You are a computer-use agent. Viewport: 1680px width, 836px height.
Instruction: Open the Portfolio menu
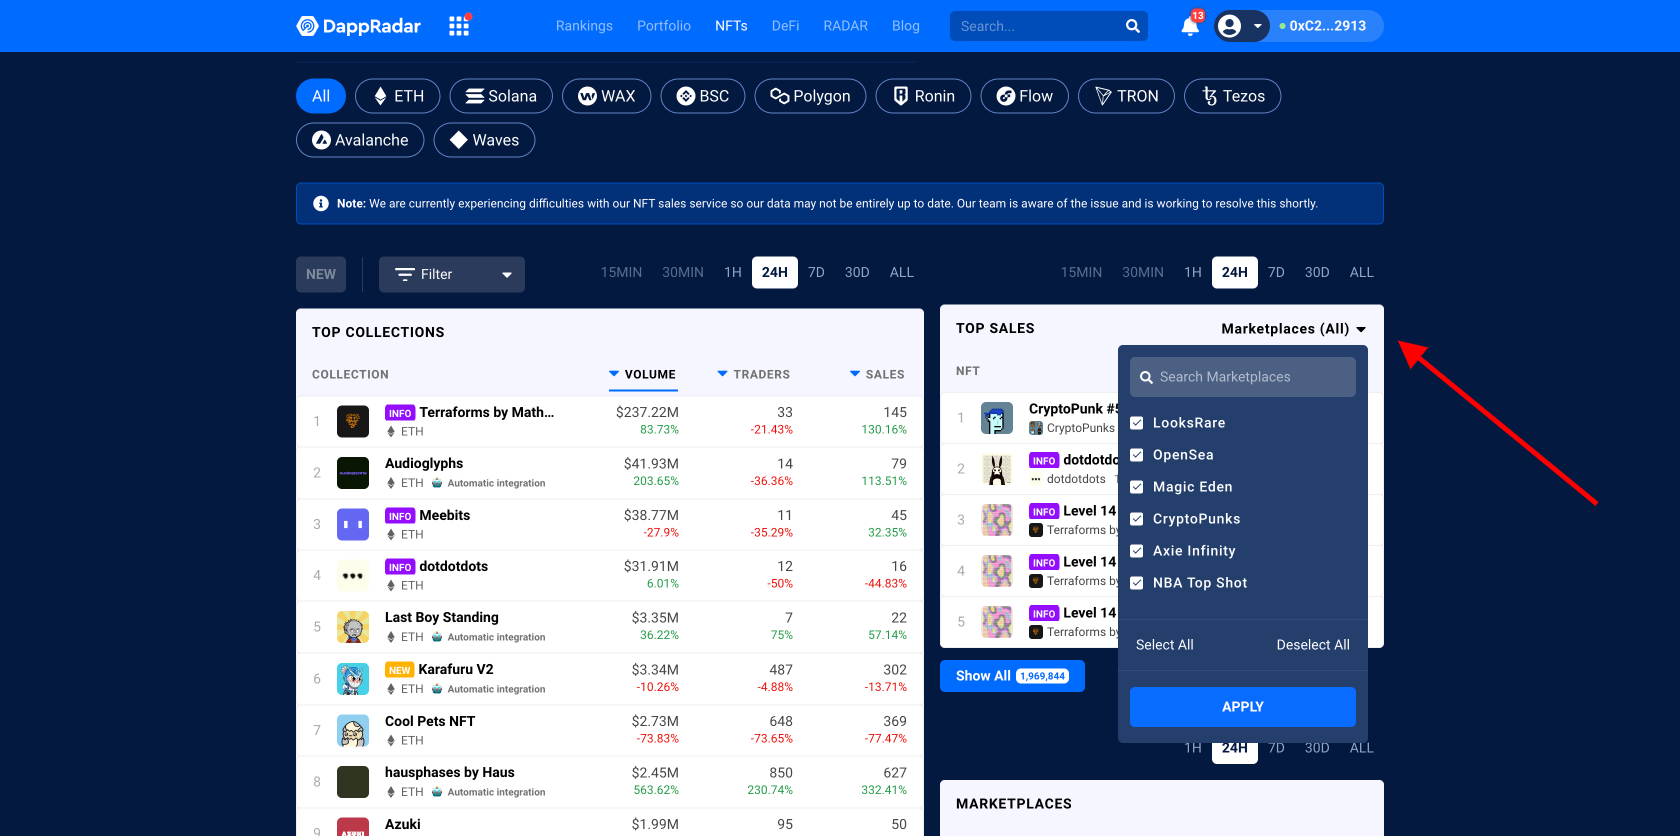coord(664,26)
